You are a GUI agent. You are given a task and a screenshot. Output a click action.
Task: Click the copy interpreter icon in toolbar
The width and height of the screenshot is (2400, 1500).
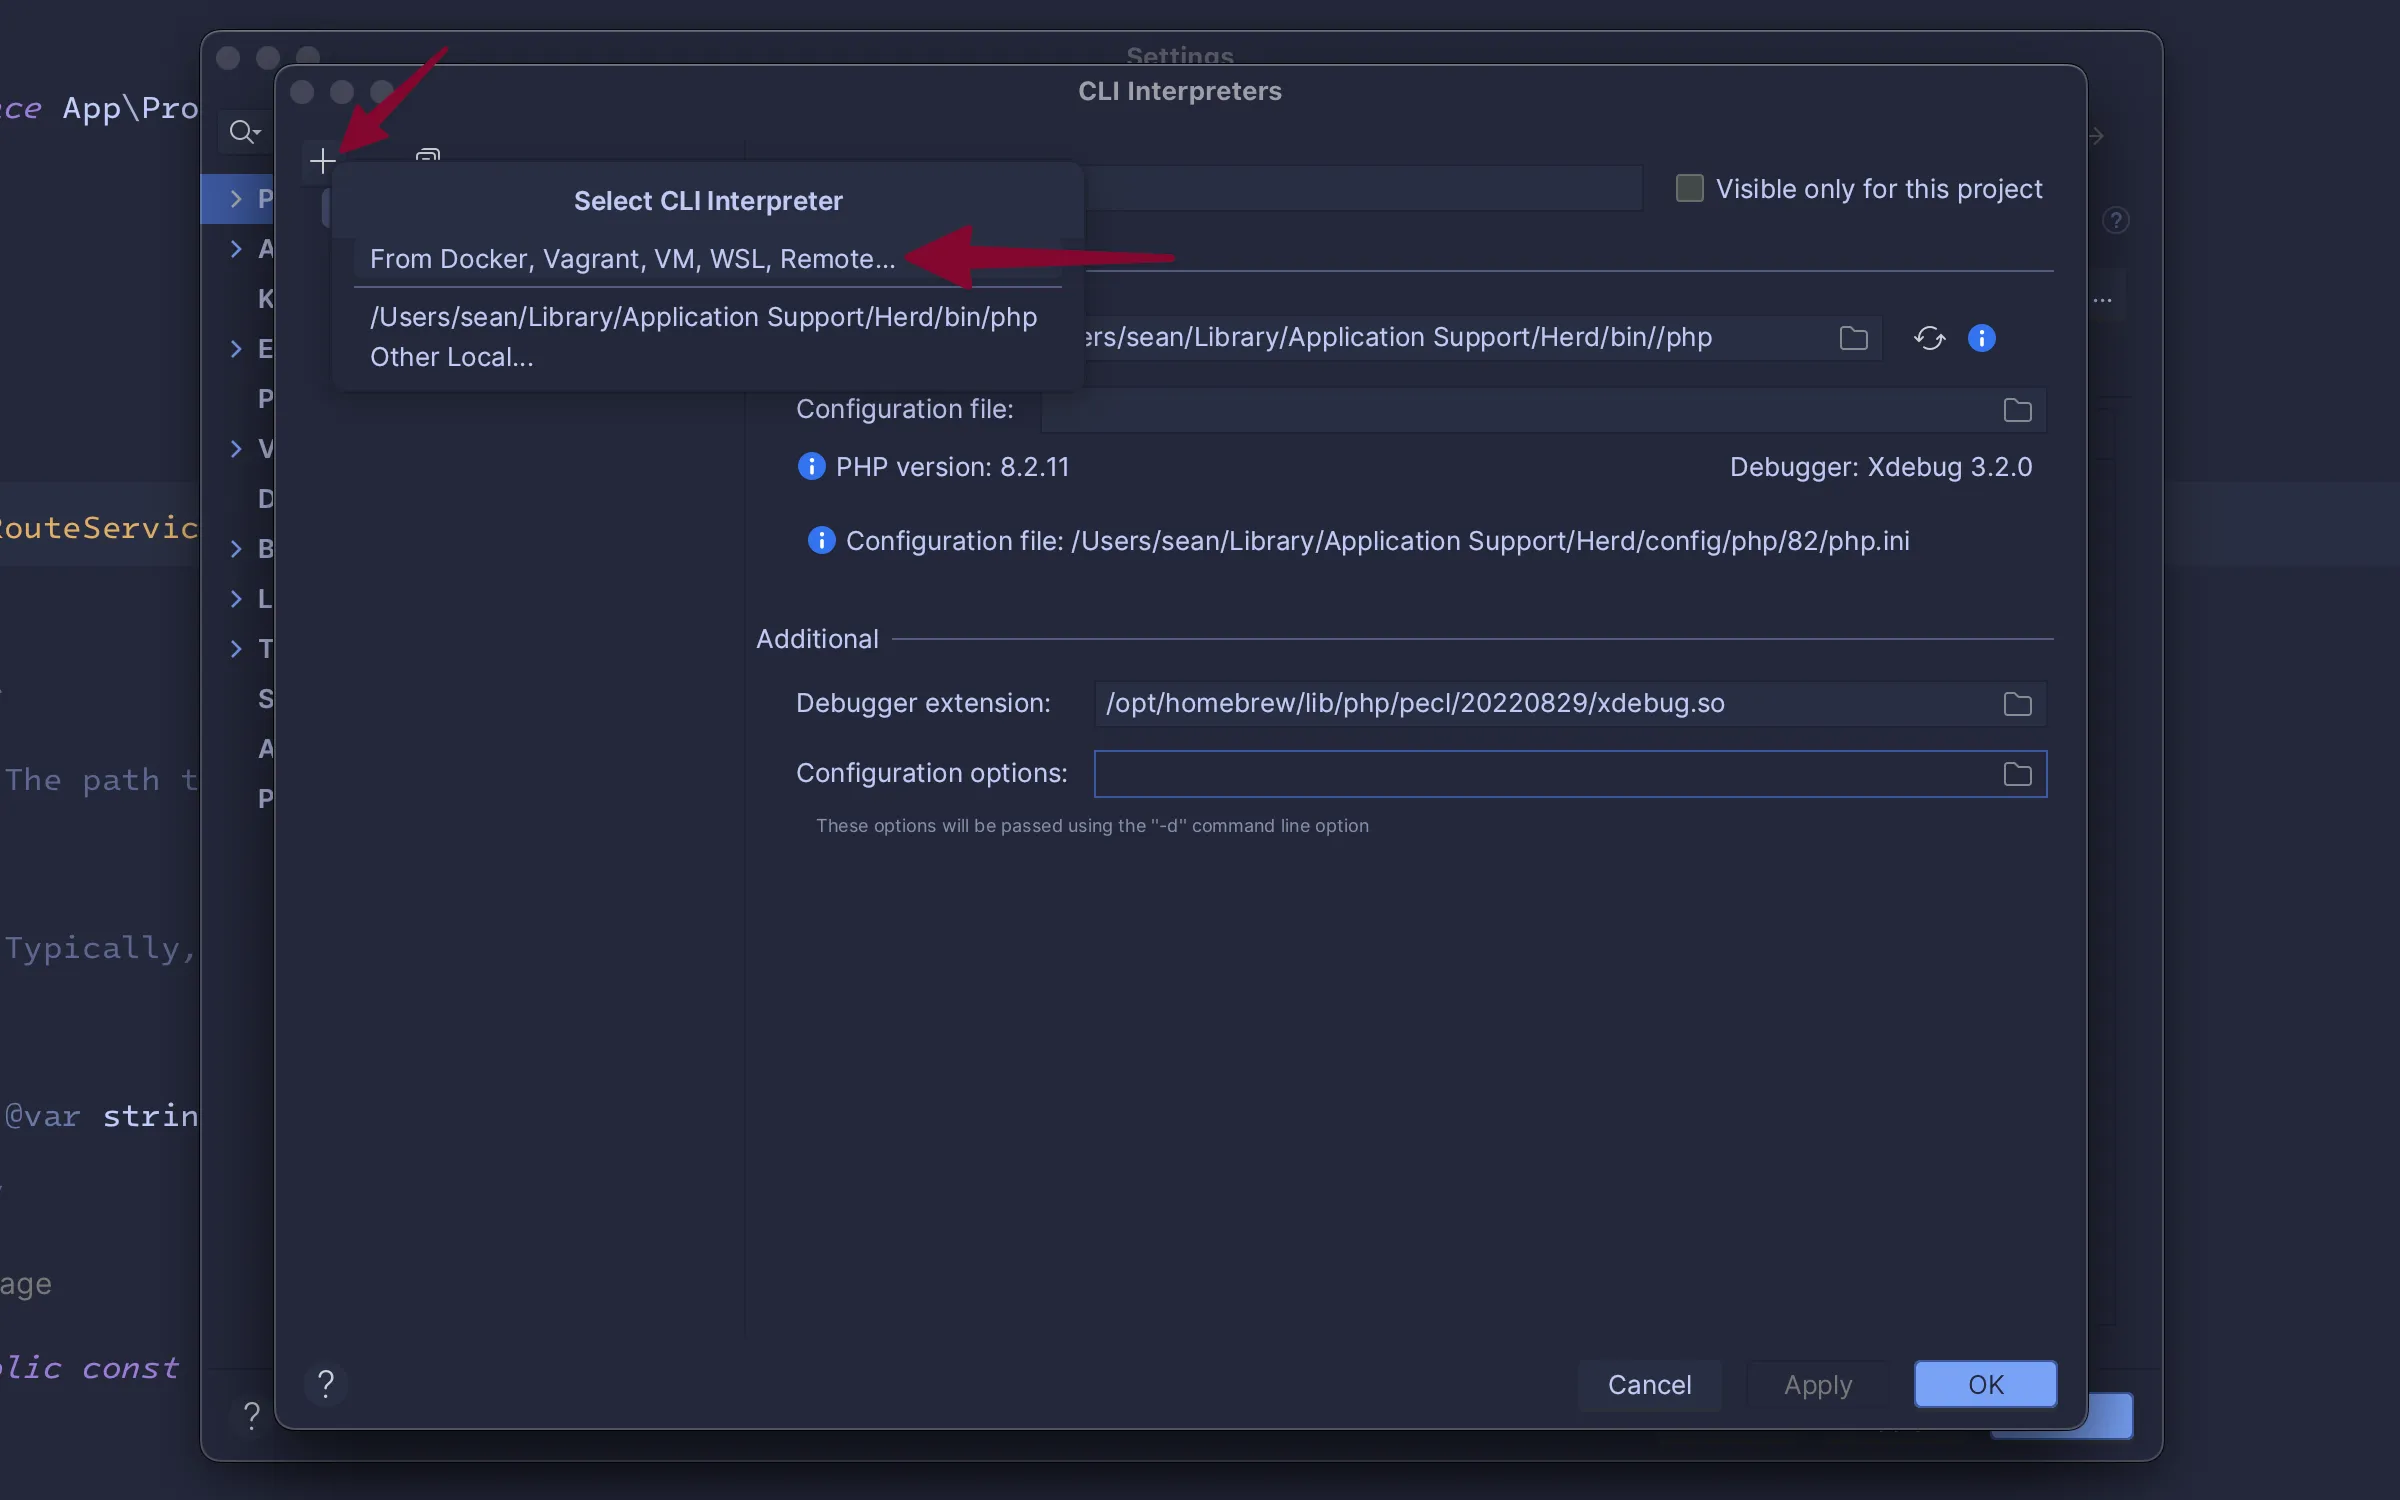coord(428,156)
